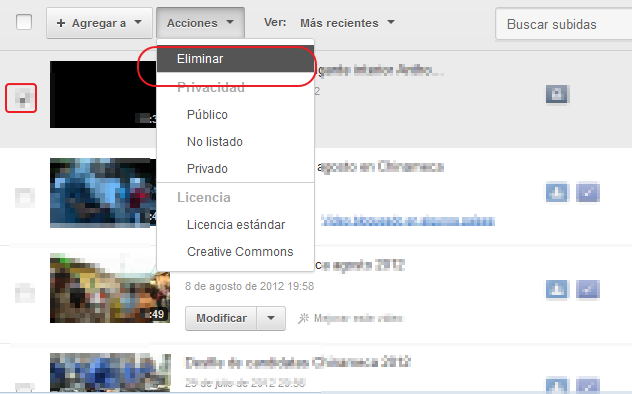Apply Licencia estándar to selected videos

236,224
